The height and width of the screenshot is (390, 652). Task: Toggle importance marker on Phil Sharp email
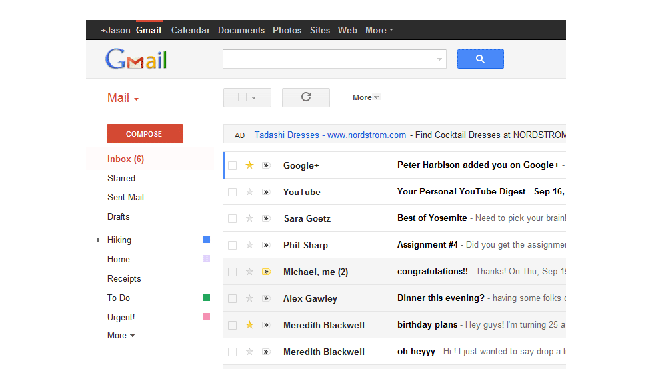(x=266, y=245)
